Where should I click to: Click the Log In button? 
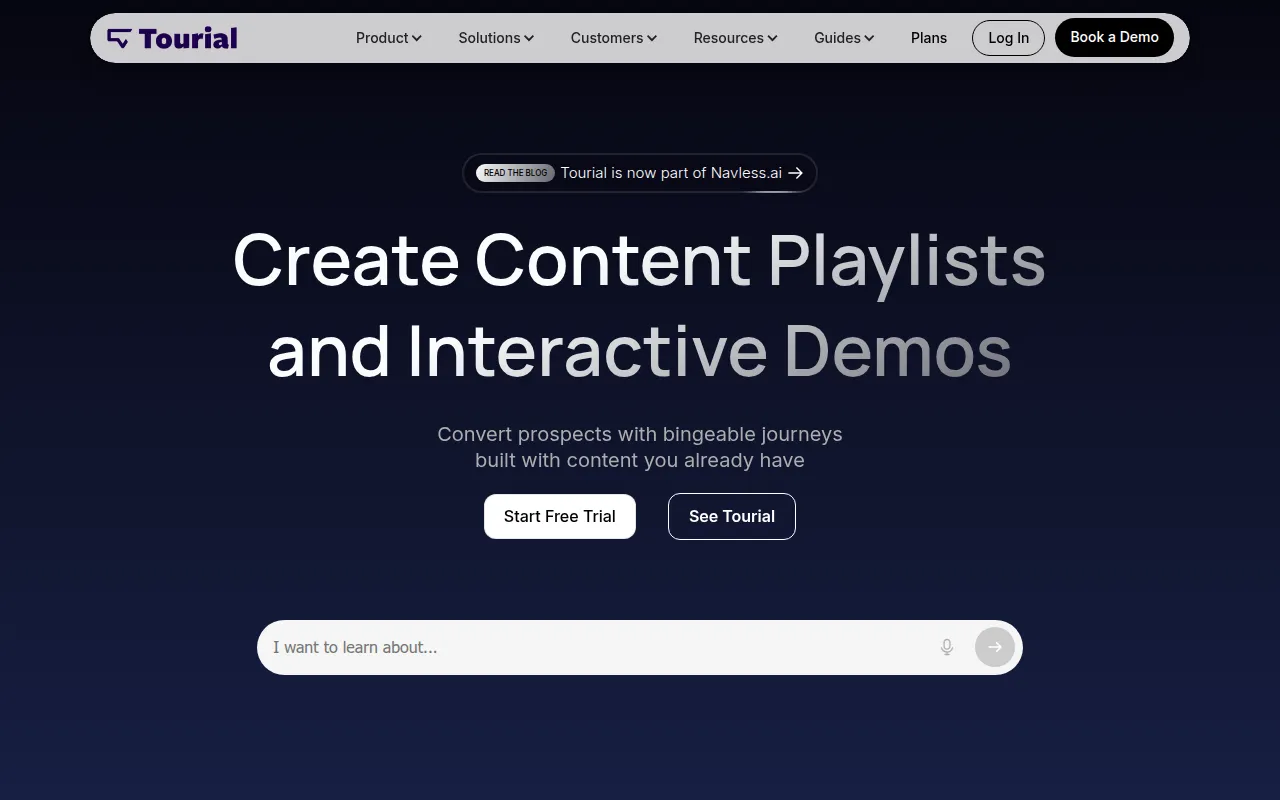pos(1008,38)
